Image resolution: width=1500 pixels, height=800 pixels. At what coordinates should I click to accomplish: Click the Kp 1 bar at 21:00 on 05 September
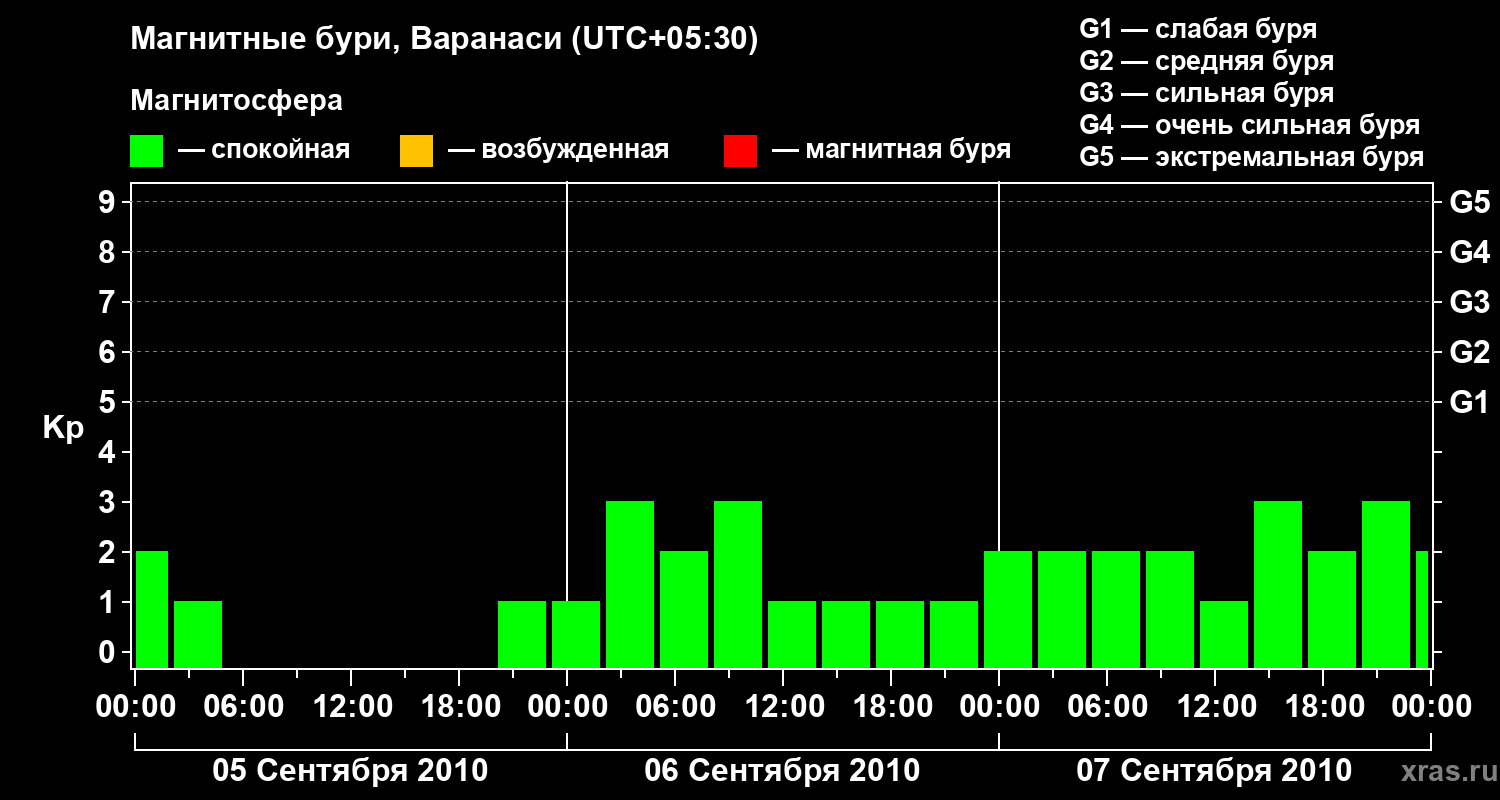tap(522, 635)
